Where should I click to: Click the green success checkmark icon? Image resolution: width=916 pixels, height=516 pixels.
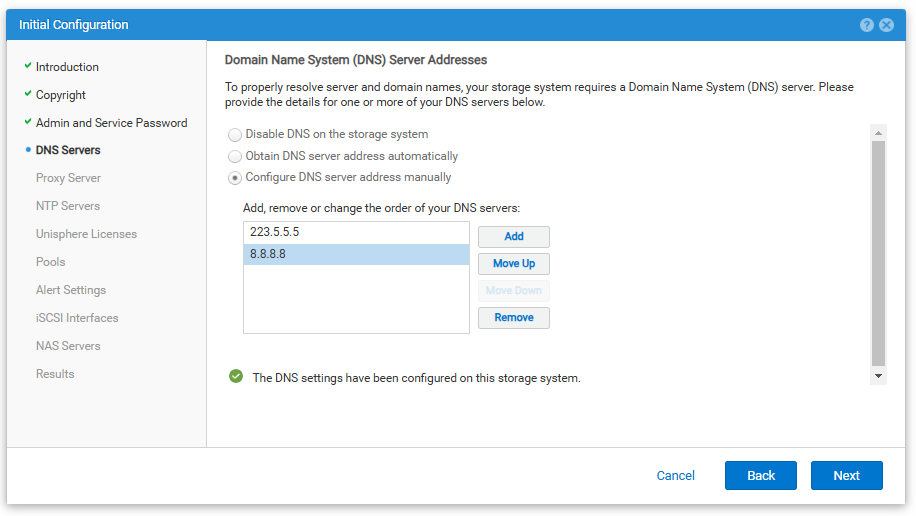236,376
